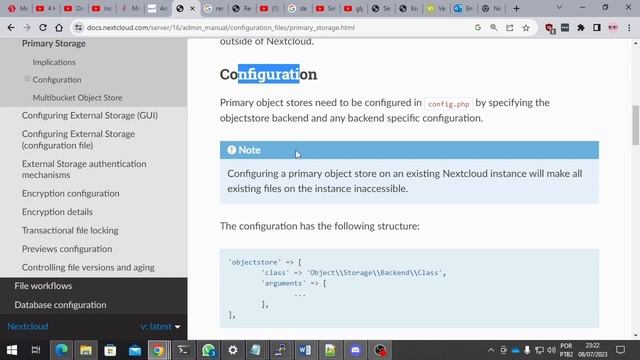
Task: Open Configuring External Storage (configuration file)
Action: pos(78,140)
